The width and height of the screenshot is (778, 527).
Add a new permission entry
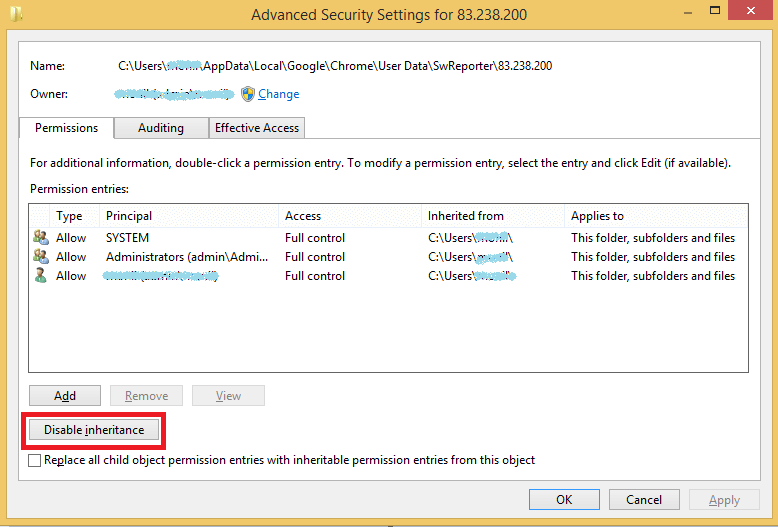coord(65,395)
